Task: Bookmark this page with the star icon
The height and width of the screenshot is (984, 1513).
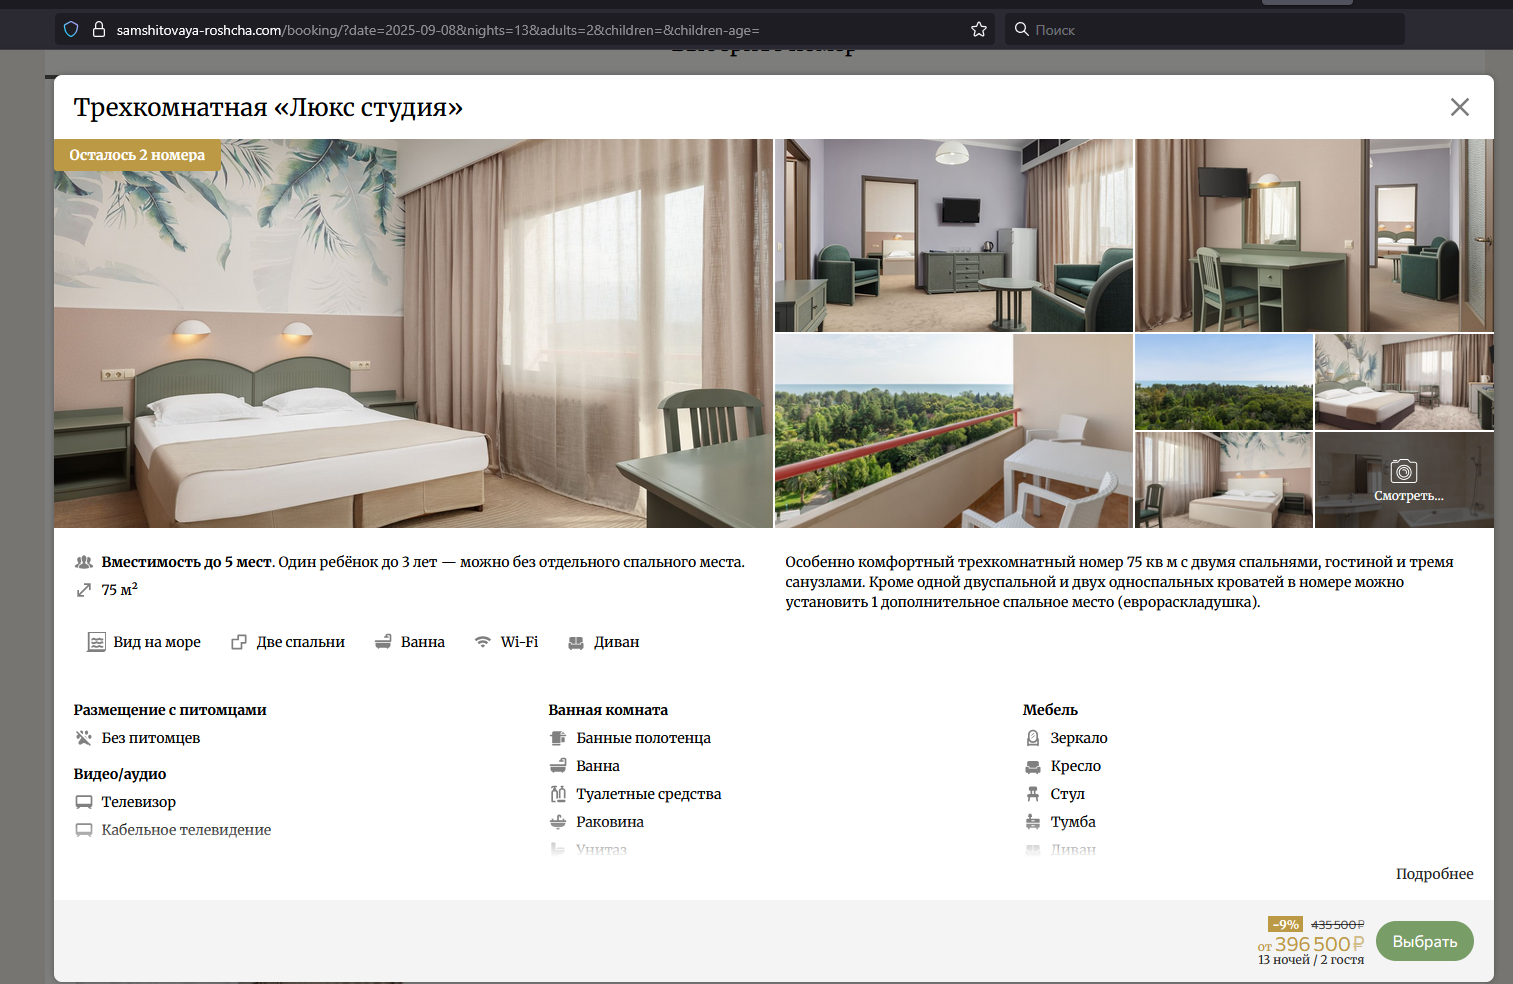Action: point(979,30)
